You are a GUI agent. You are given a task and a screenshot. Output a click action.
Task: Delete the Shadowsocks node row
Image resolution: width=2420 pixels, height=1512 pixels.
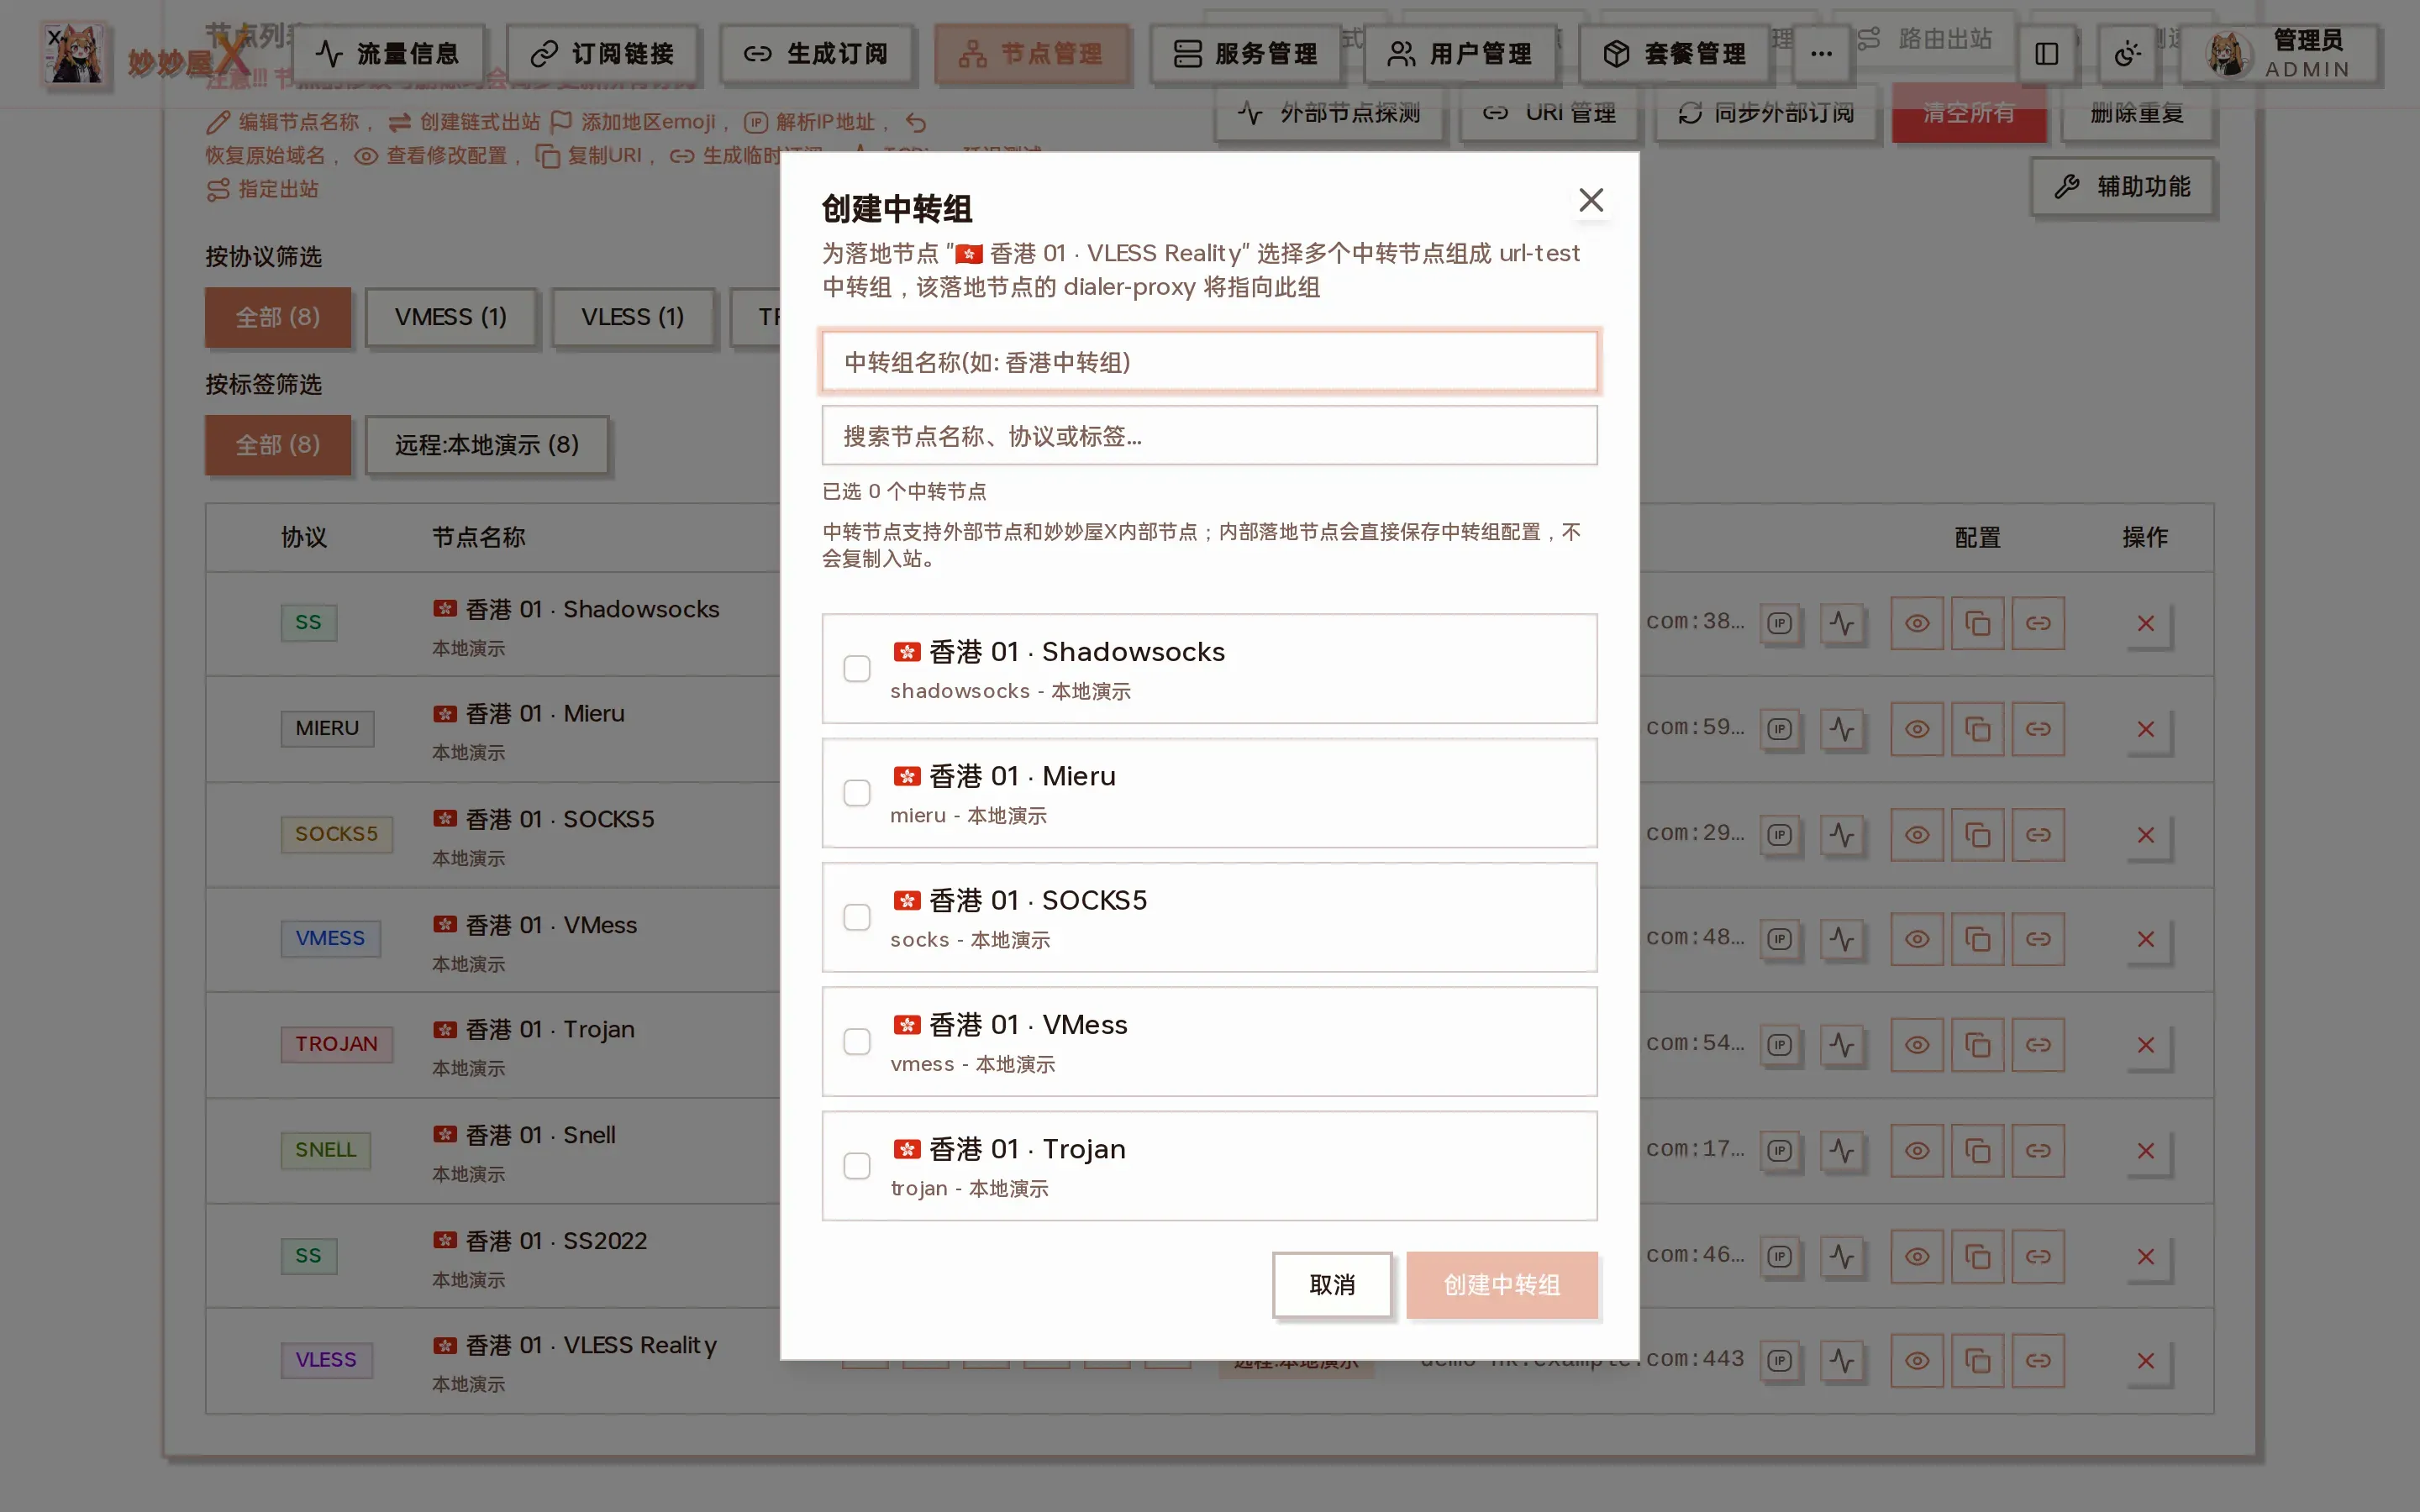coord(2145,623)
